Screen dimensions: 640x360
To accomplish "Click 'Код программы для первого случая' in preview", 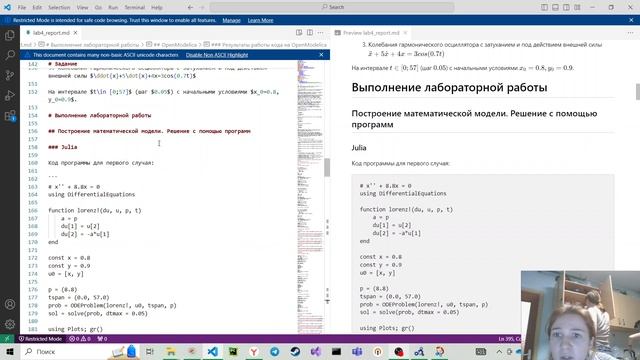I will pyautogui.click(x=400, y=163).
